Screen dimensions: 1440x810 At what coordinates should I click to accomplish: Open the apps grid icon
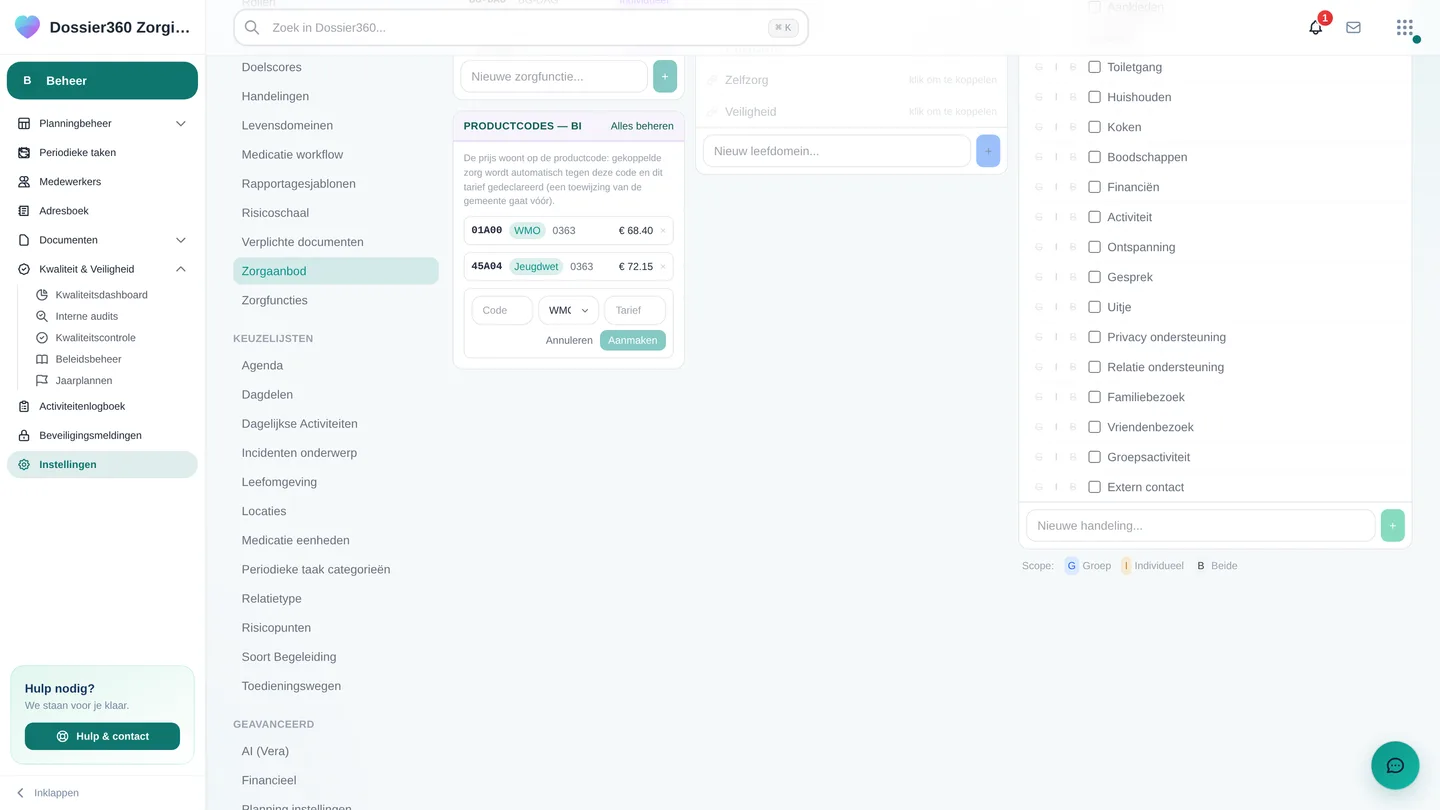pyautogui.click(x=1405, y=28)
